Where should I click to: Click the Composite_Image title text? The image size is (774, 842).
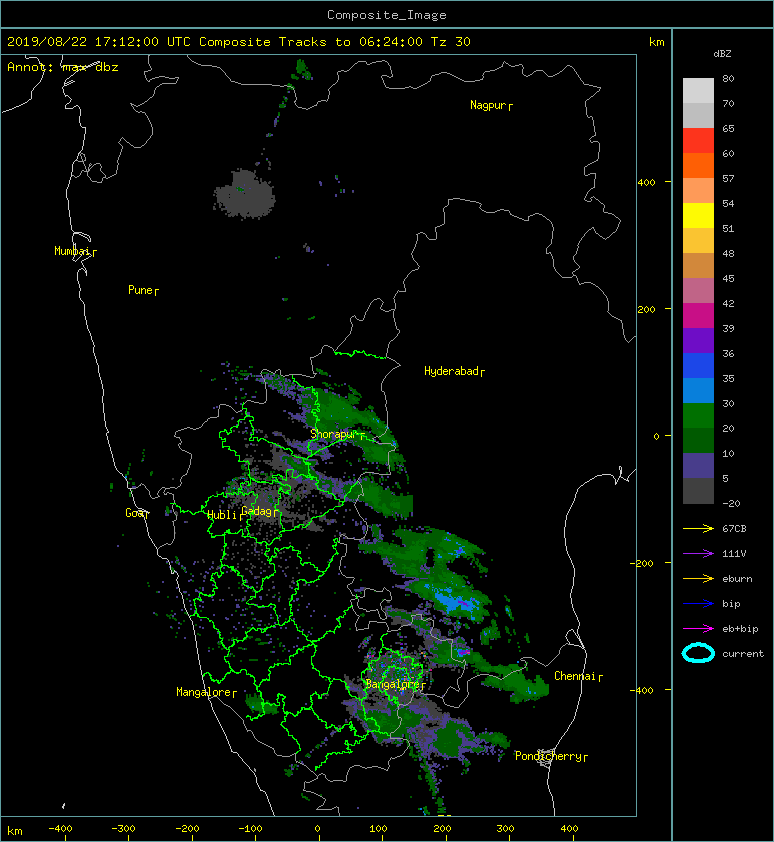387,15
